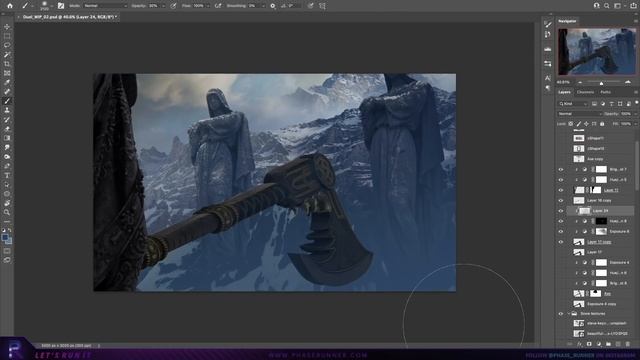Open the Smoothing value dropdown arrow
640x360 pixels.
pyautogui.click(x=263, y=6)
